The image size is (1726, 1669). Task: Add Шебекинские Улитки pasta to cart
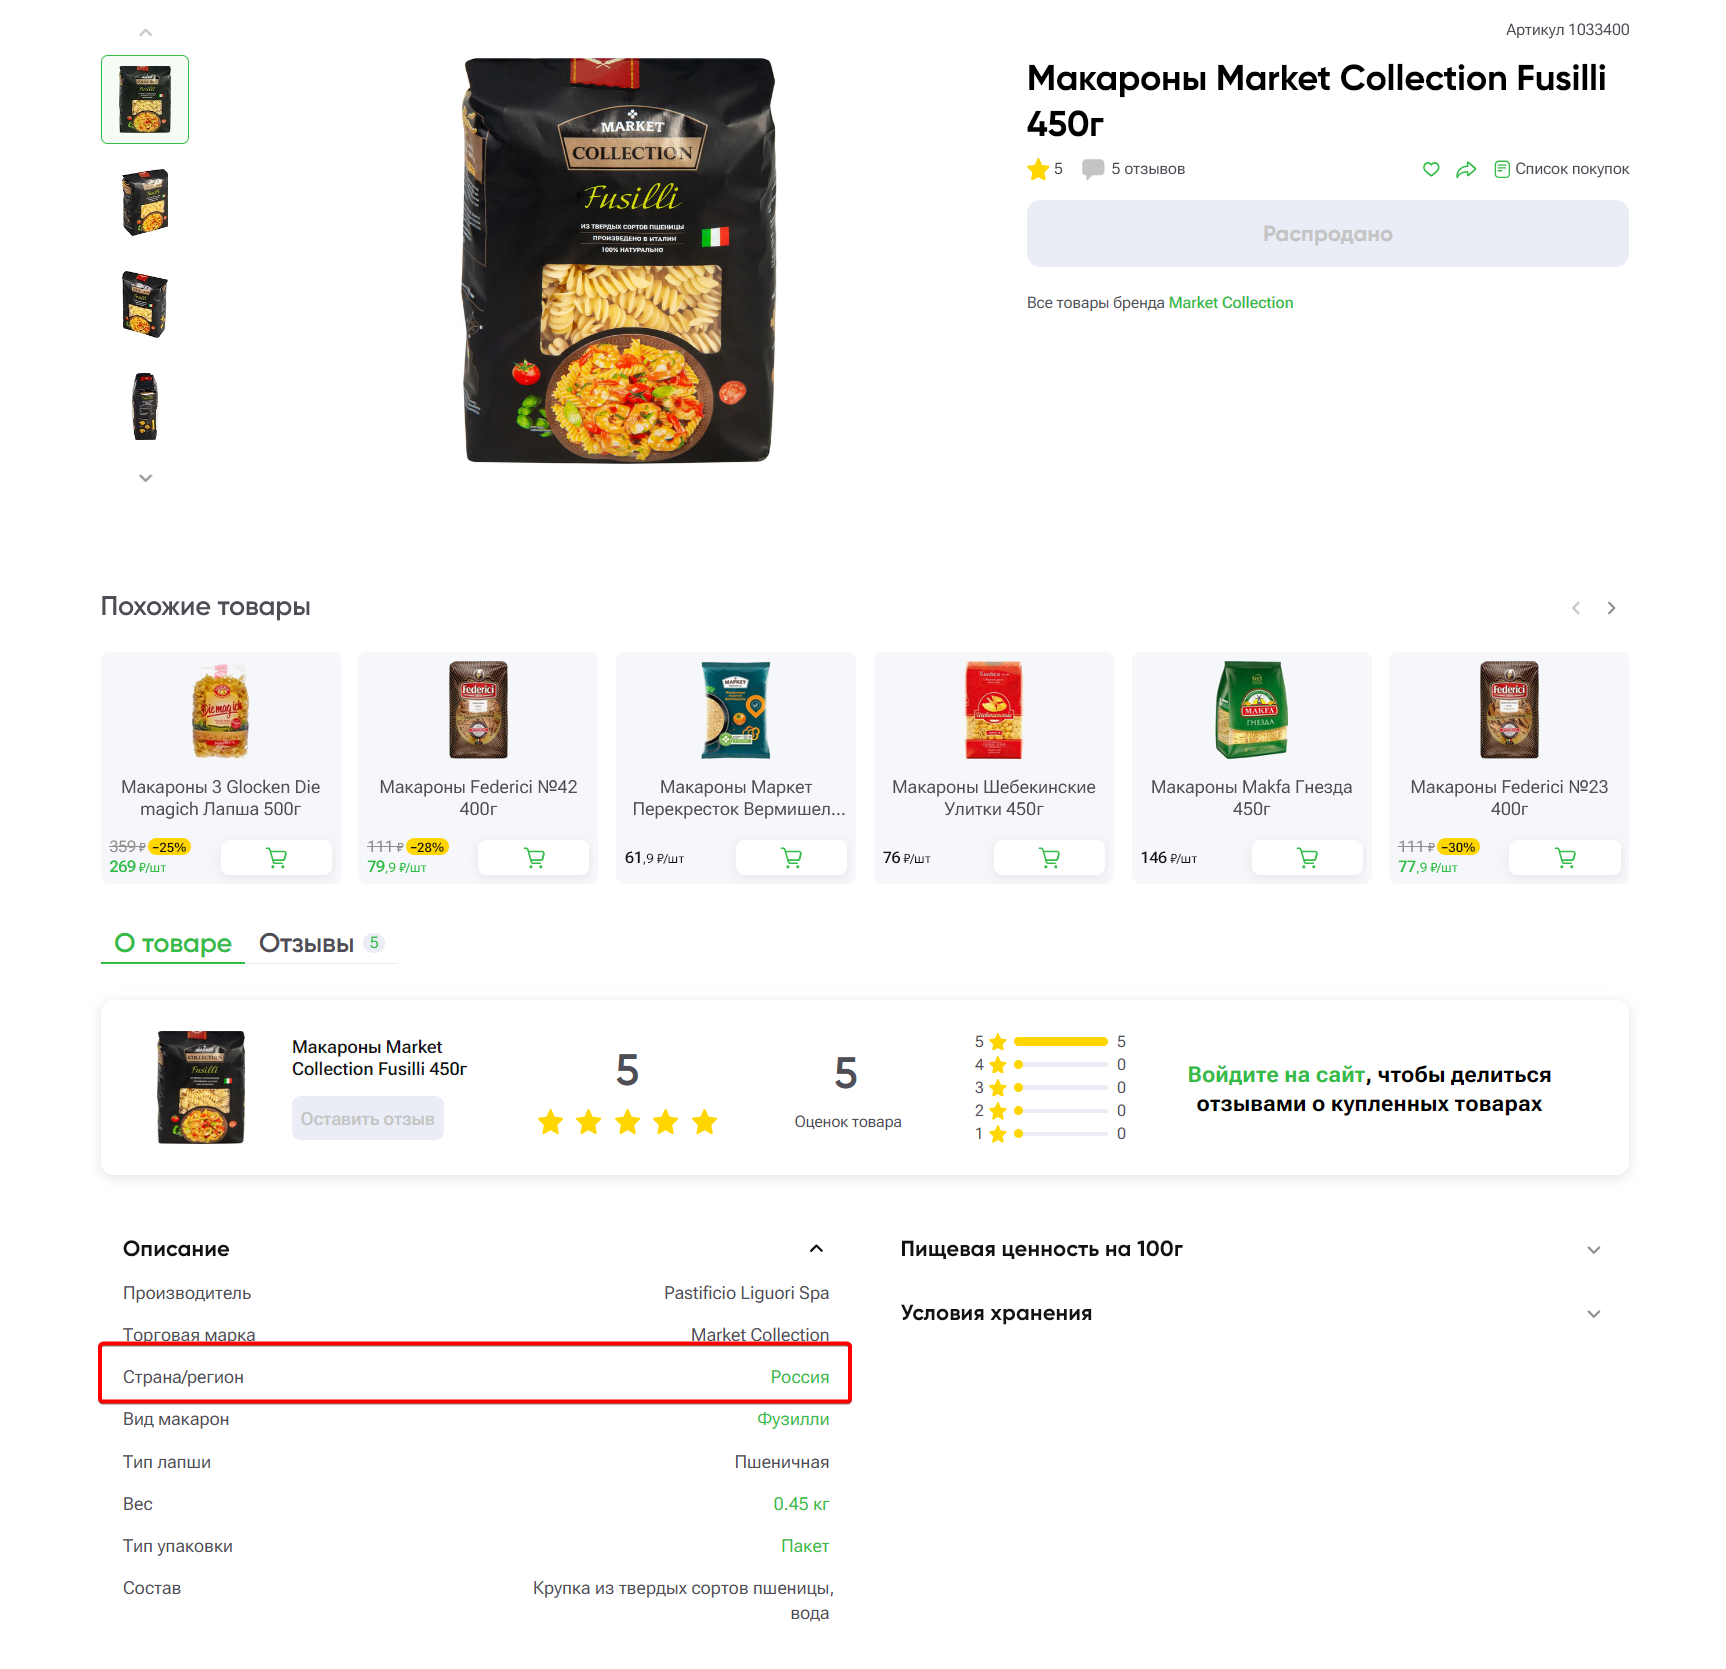pyautogui.click(x=1049, y=857)
